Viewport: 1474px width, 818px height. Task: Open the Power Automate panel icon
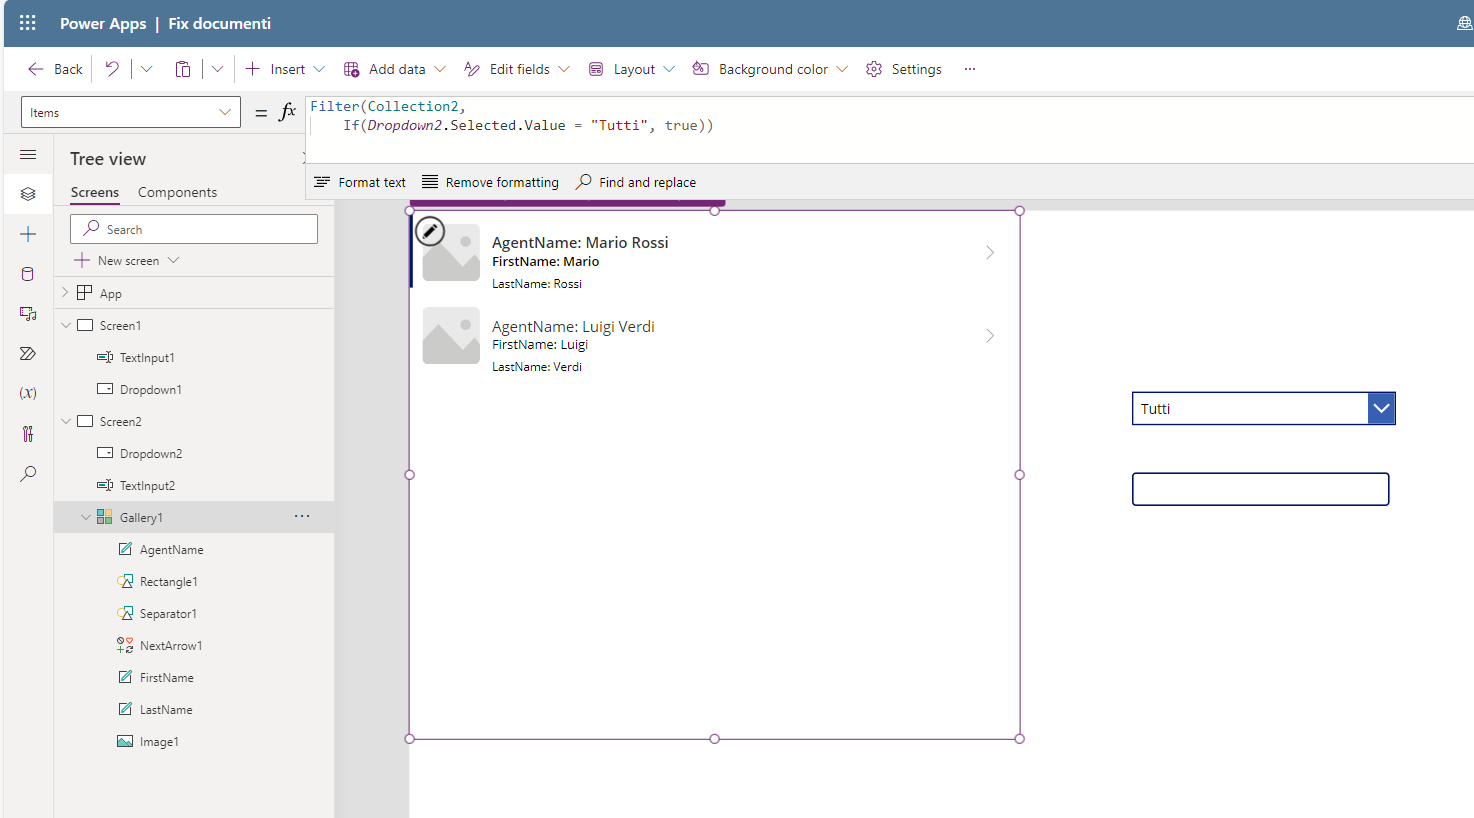[x=27, y=353]
